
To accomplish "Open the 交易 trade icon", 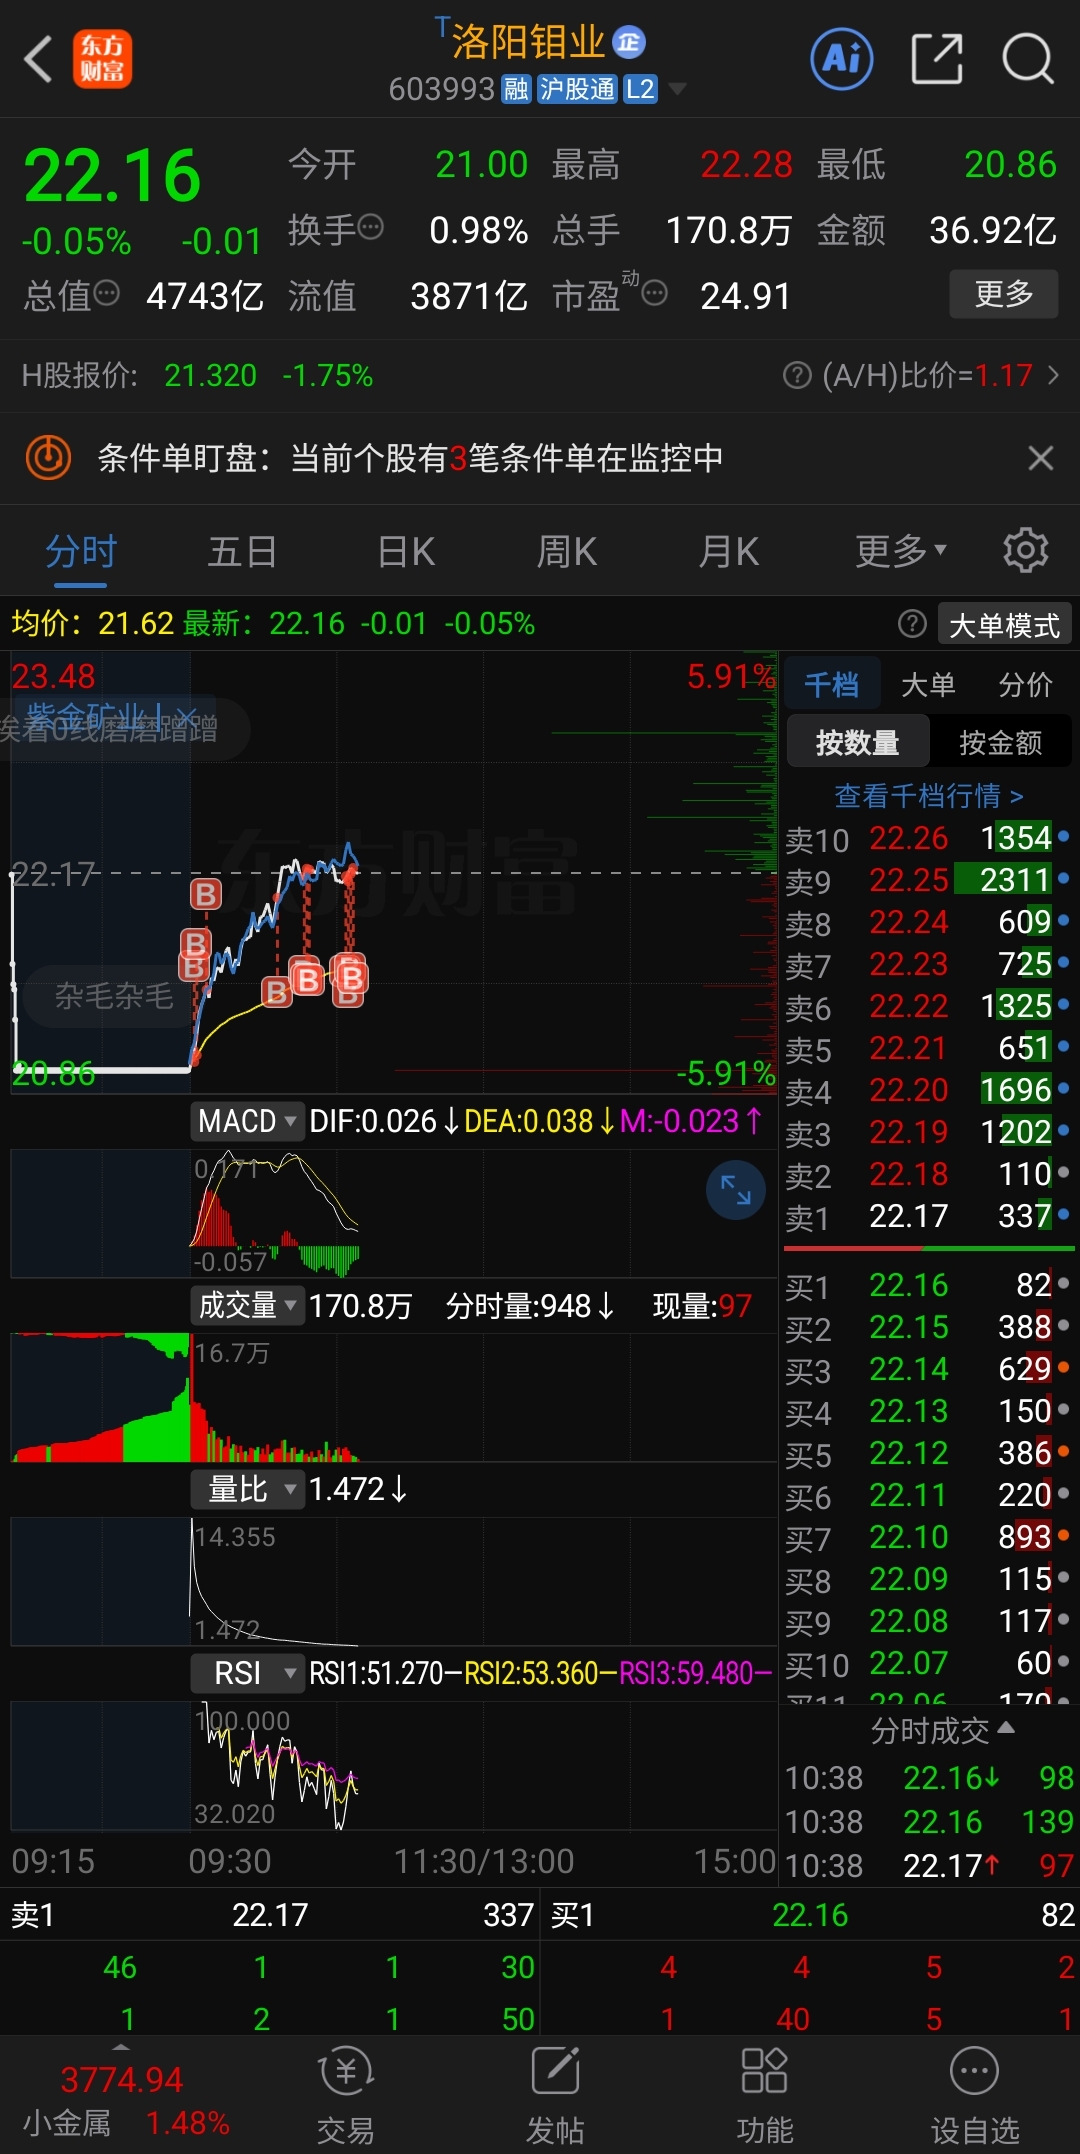I will pyautogui.click(x=346, y=2094).
